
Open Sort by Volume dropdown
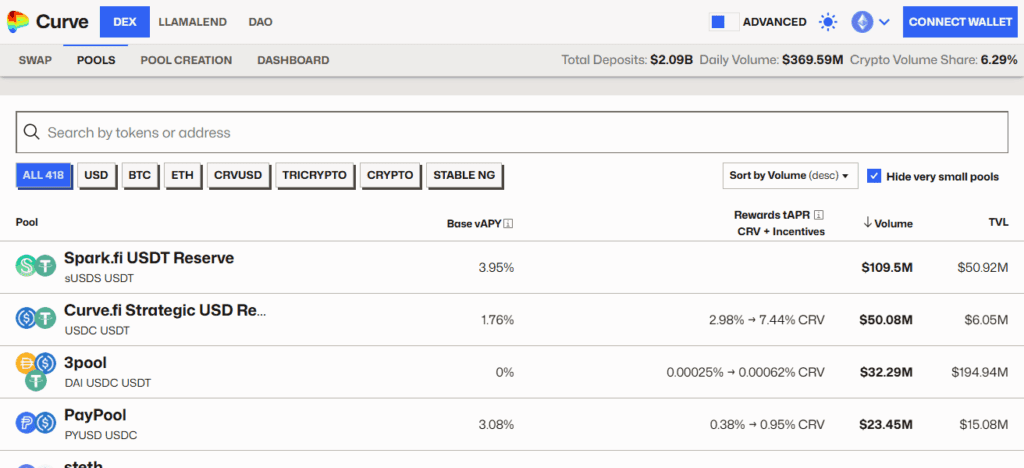pyautogui.click(x=790, y=176)
